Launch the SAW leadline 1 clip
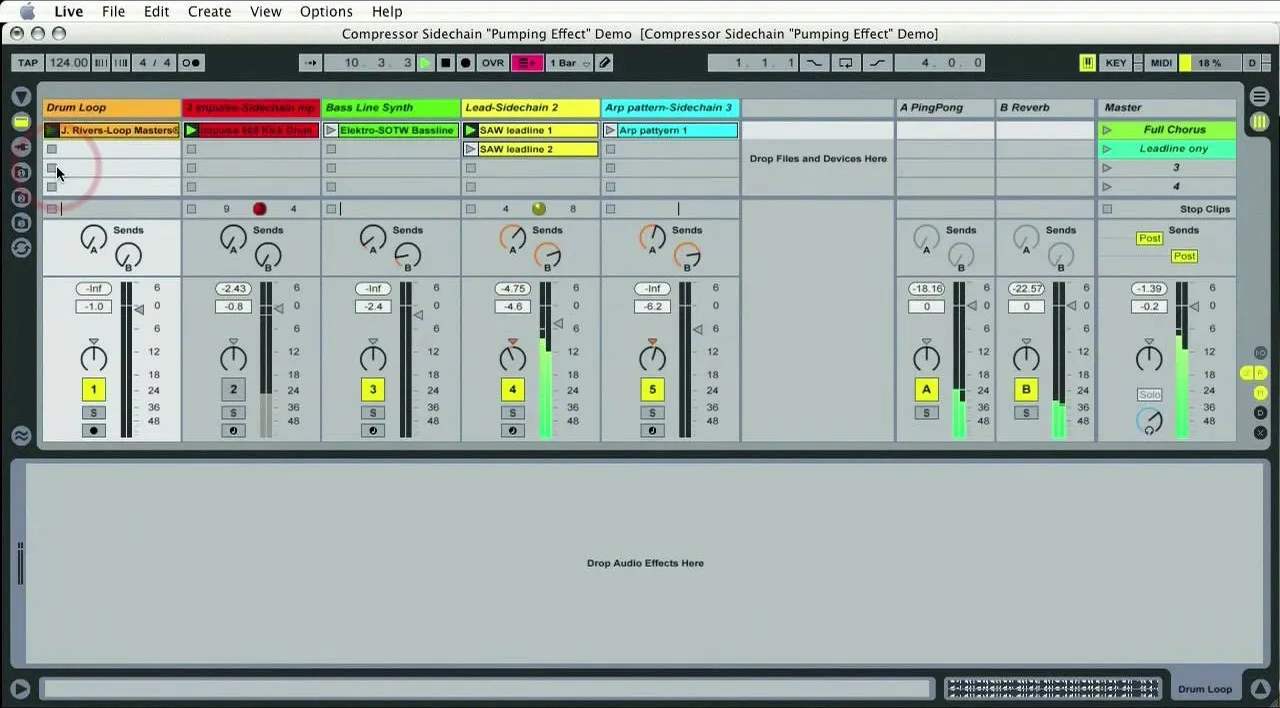 (471, 130)
